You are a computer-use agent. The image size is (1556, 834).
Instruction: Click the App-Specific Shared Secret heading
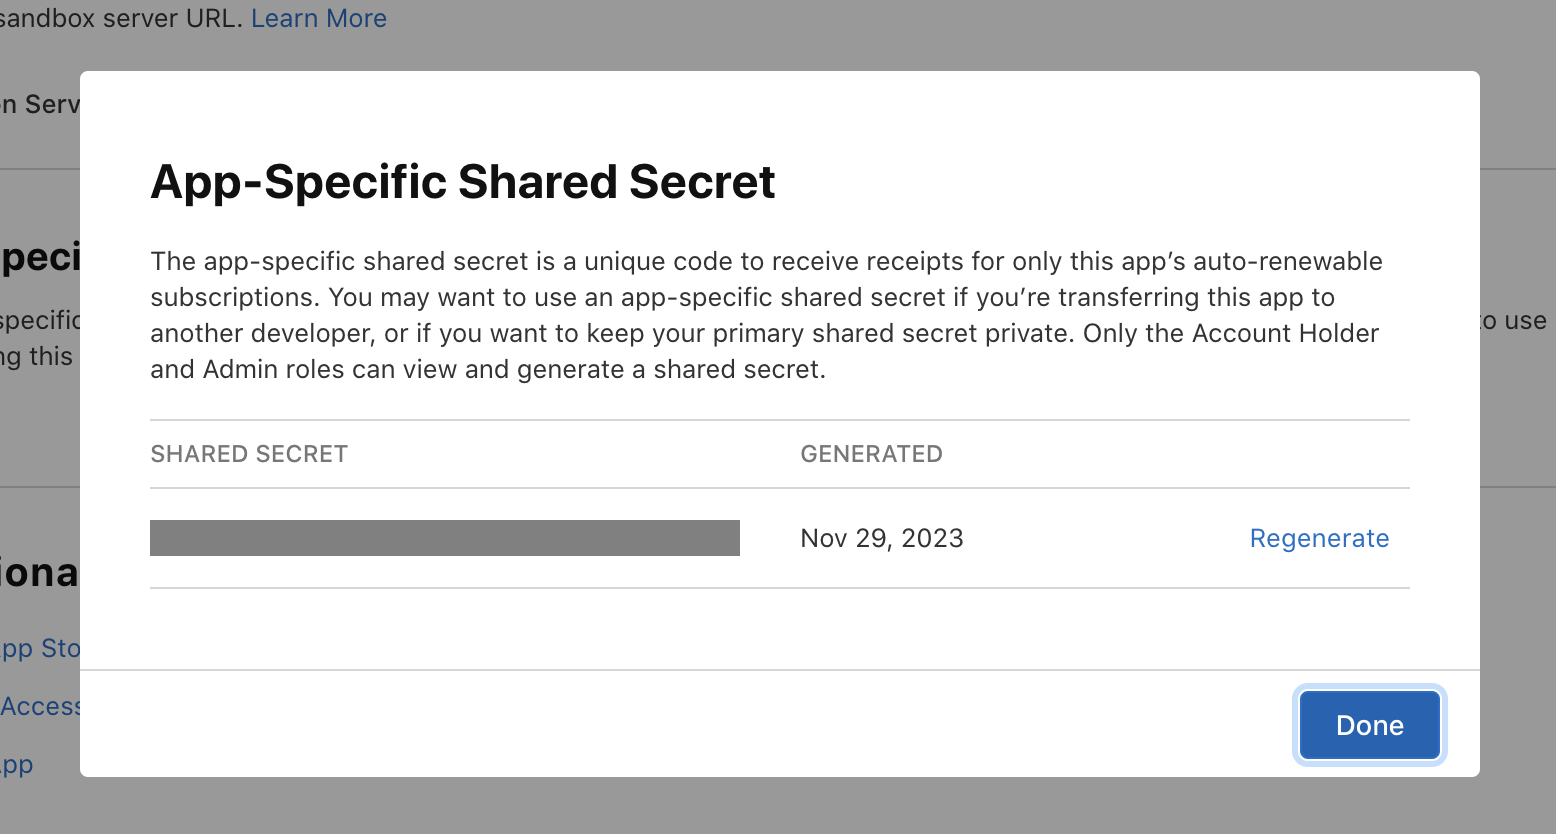[x=462, y=182]
